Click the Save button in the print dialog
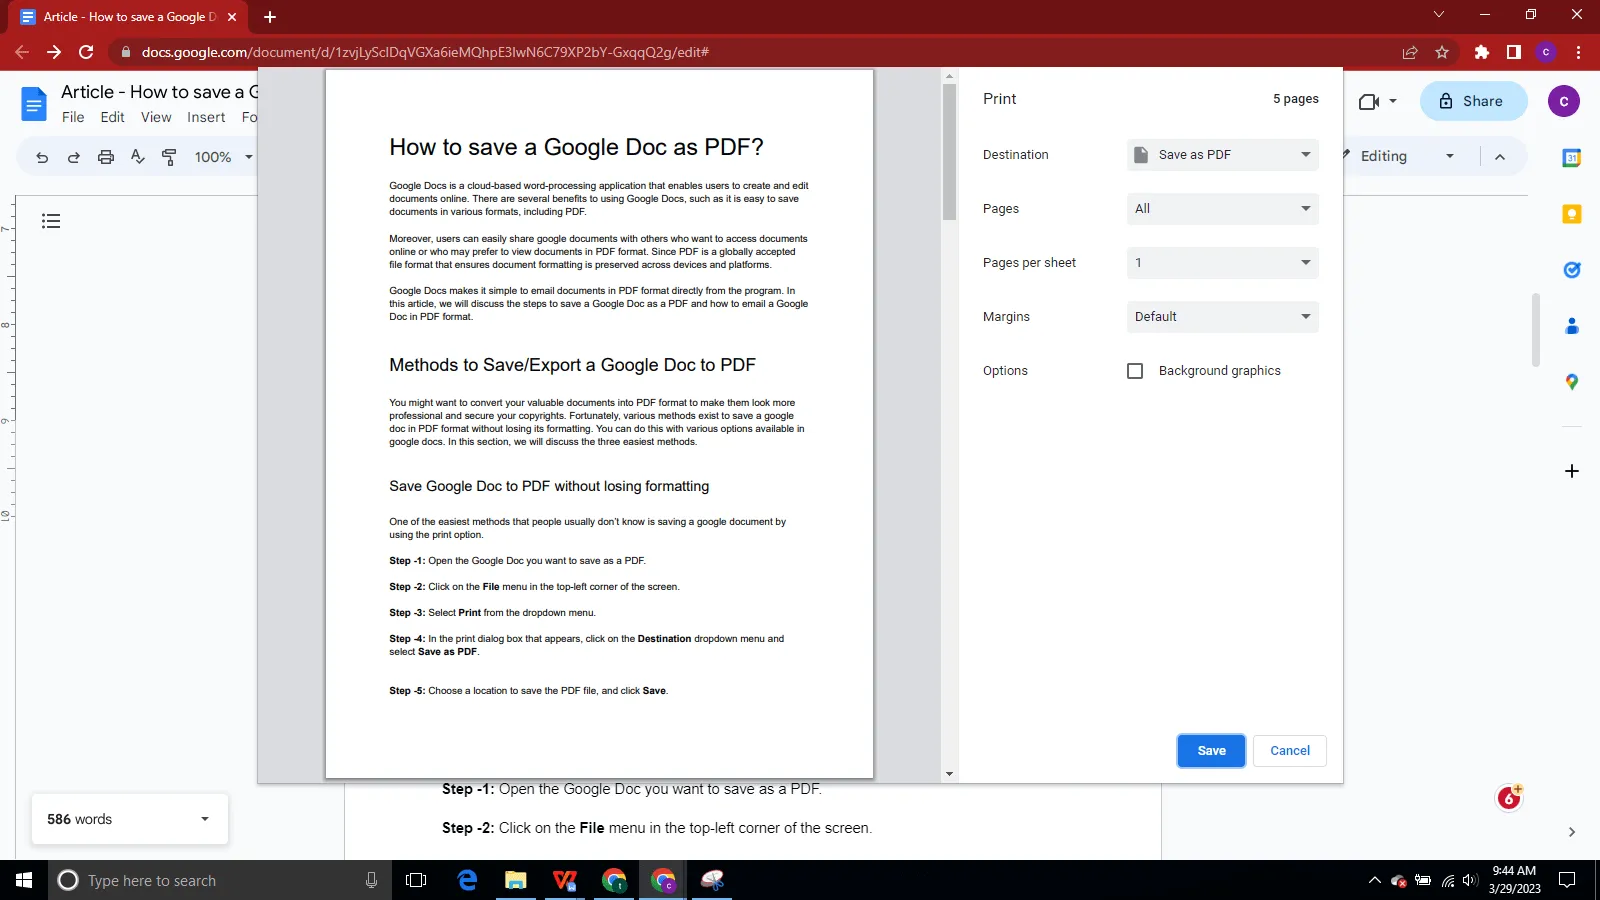This screenshot has height=900, width=1600. tap(1210, 750)
